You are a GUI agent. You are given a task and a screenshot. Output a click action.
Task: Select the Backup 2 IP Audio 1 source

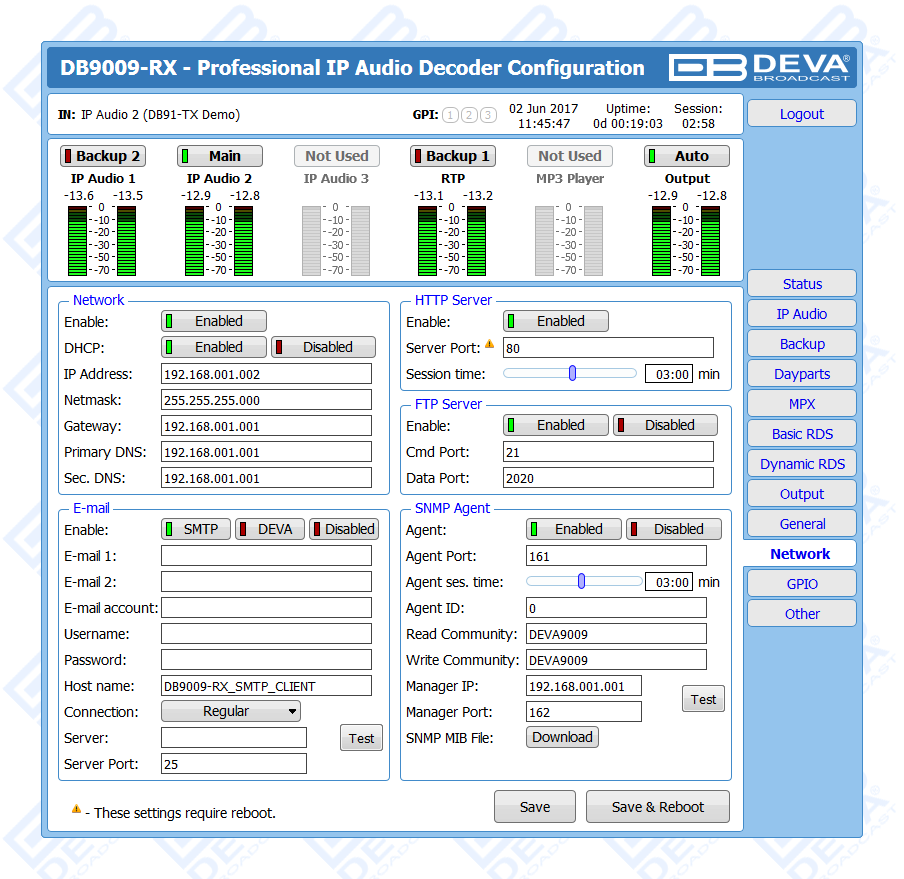click(103, 156)
